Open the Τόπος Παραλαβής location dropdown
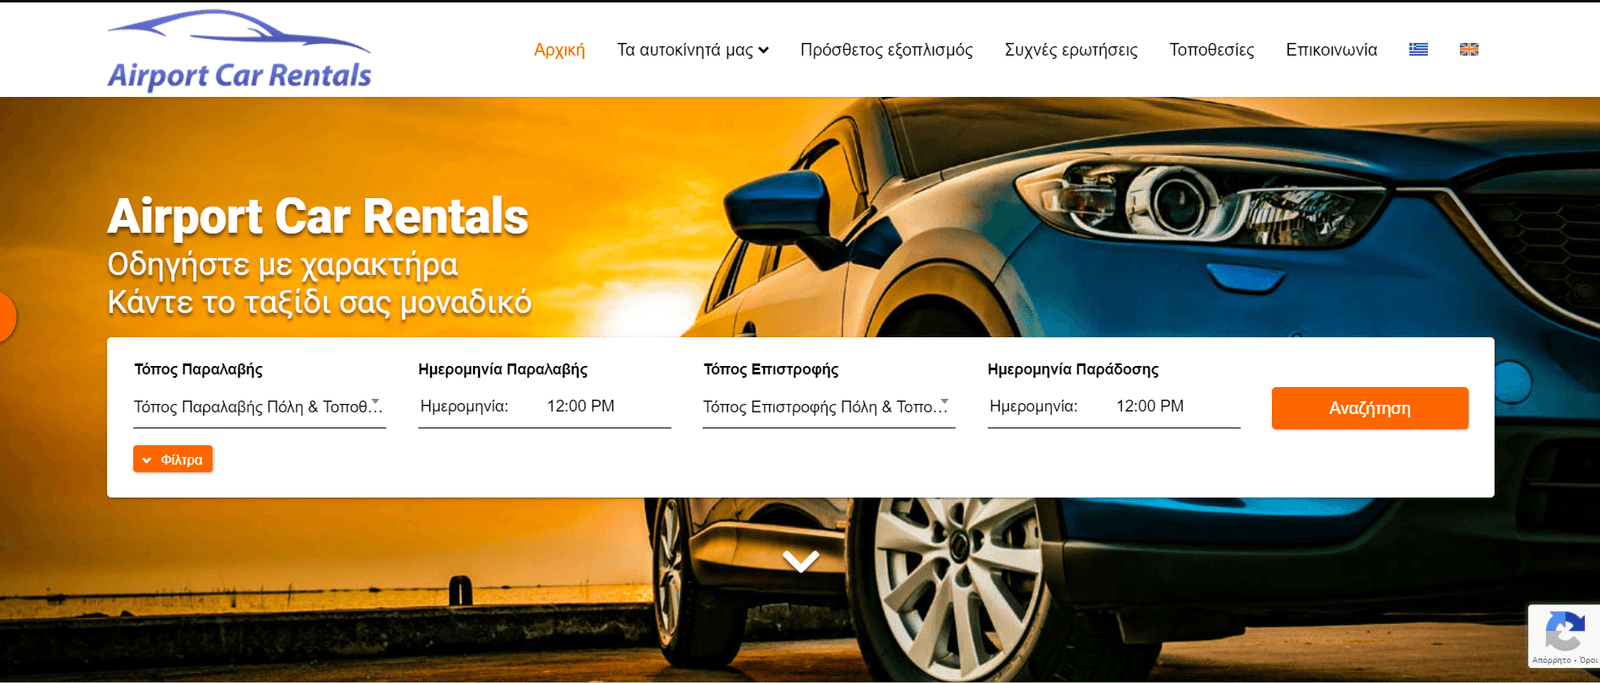The image size is (1600, 683). (x=259, y=407)
